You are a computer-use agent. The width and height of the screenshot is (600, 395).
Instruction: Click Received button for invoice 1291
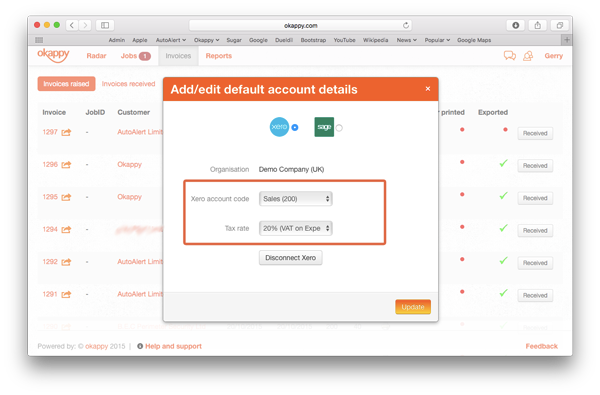point(535,295)
